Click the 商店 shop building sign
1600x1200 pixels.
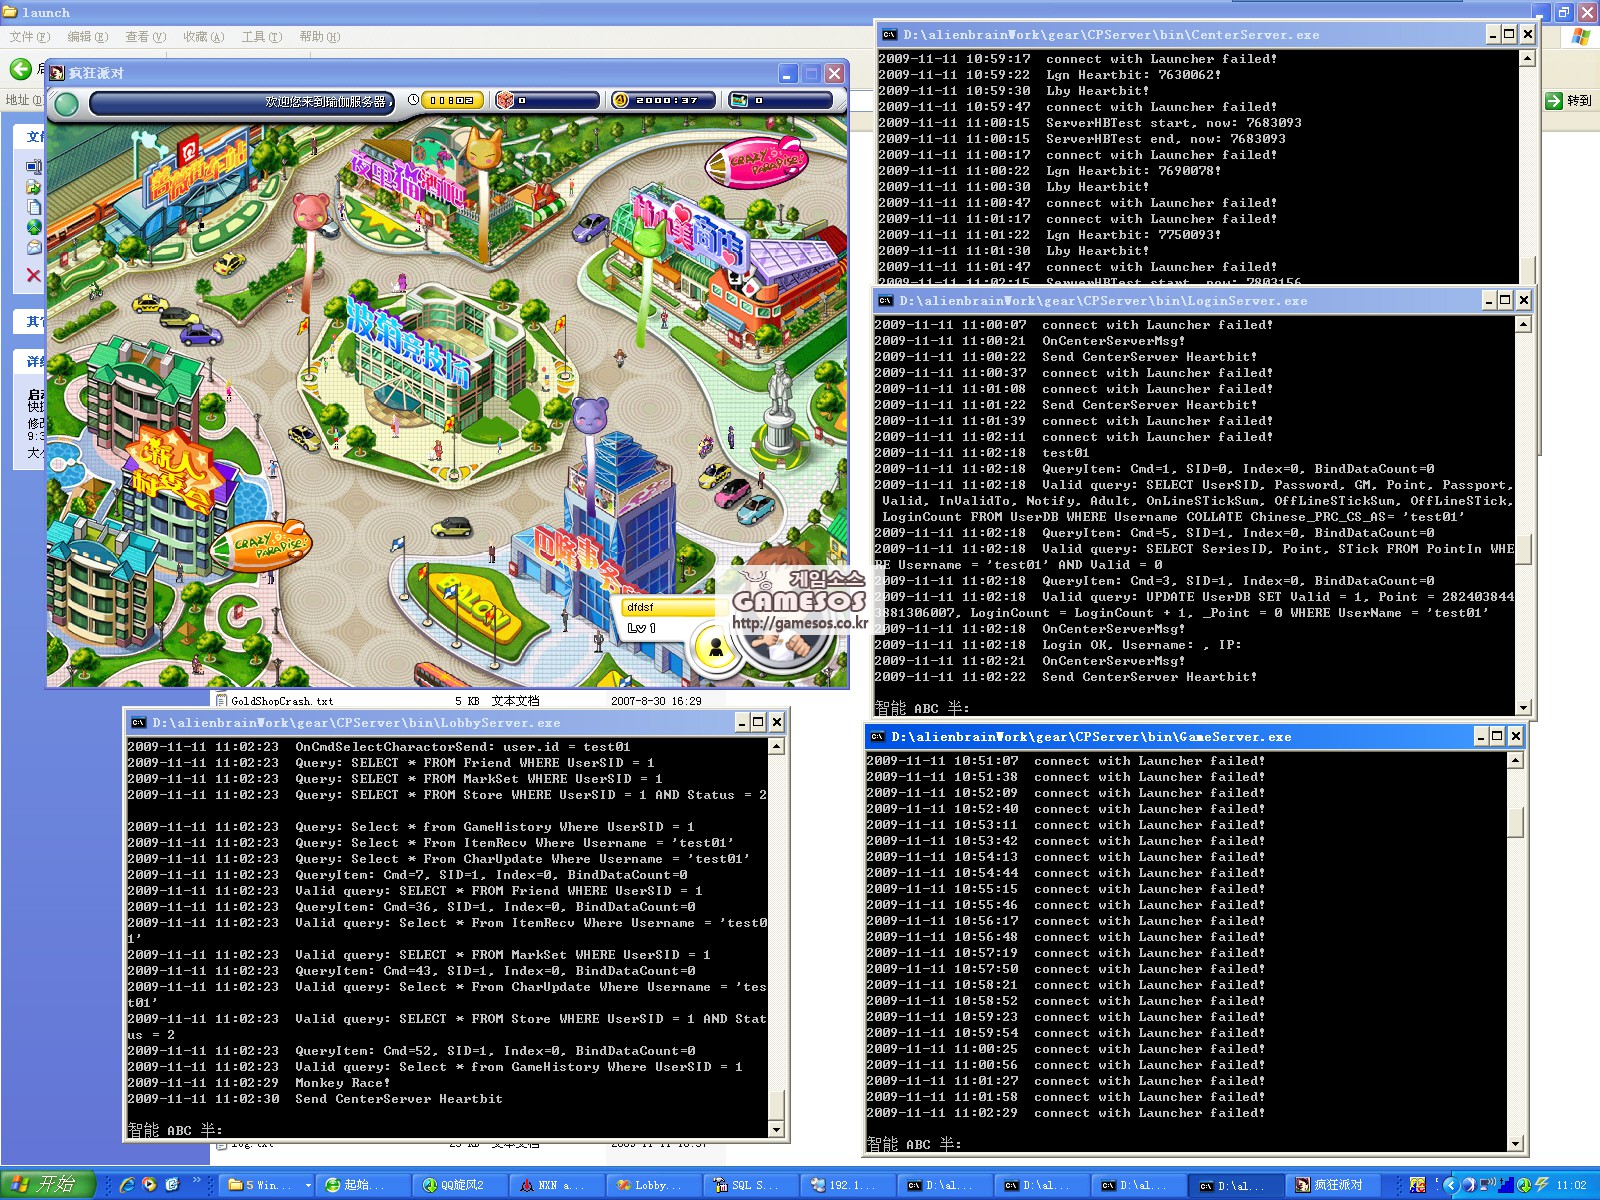690,228
